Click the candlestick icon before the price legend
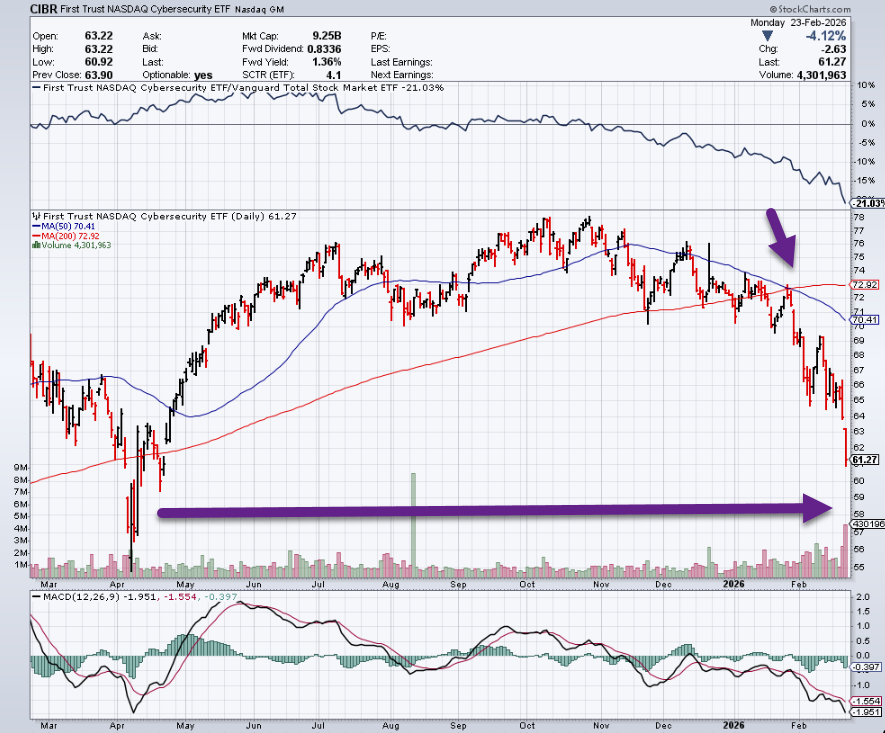The width and height of the screenshot is (885, 733). (x=38, y=216)
